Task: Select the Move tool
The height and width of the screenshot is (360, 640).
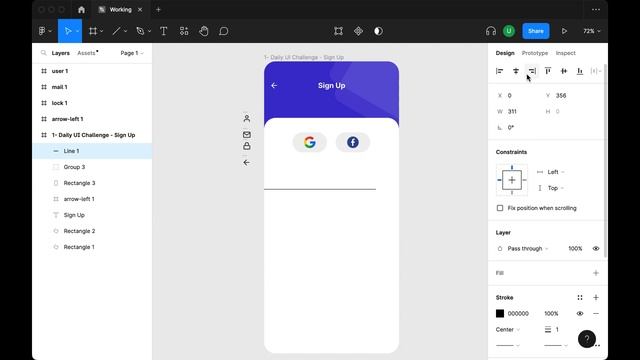Action: pos(68,31)
